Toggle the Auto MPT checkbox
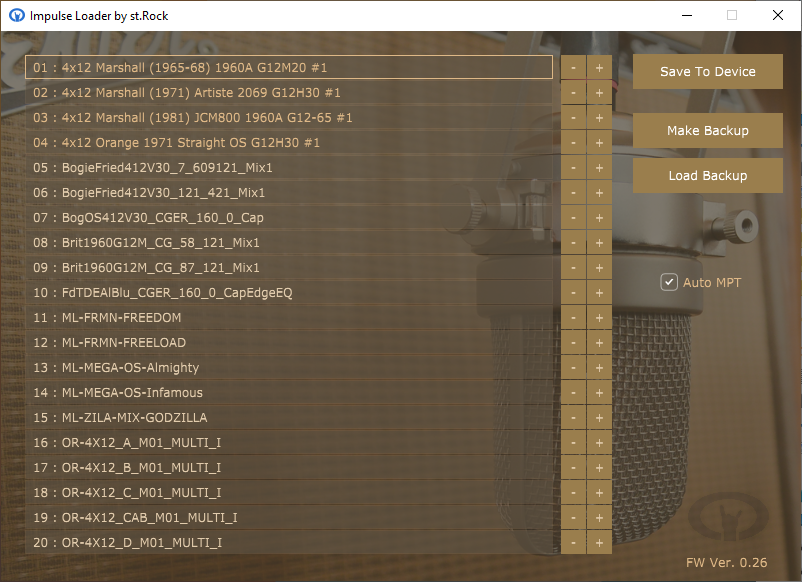 point(669,282)
